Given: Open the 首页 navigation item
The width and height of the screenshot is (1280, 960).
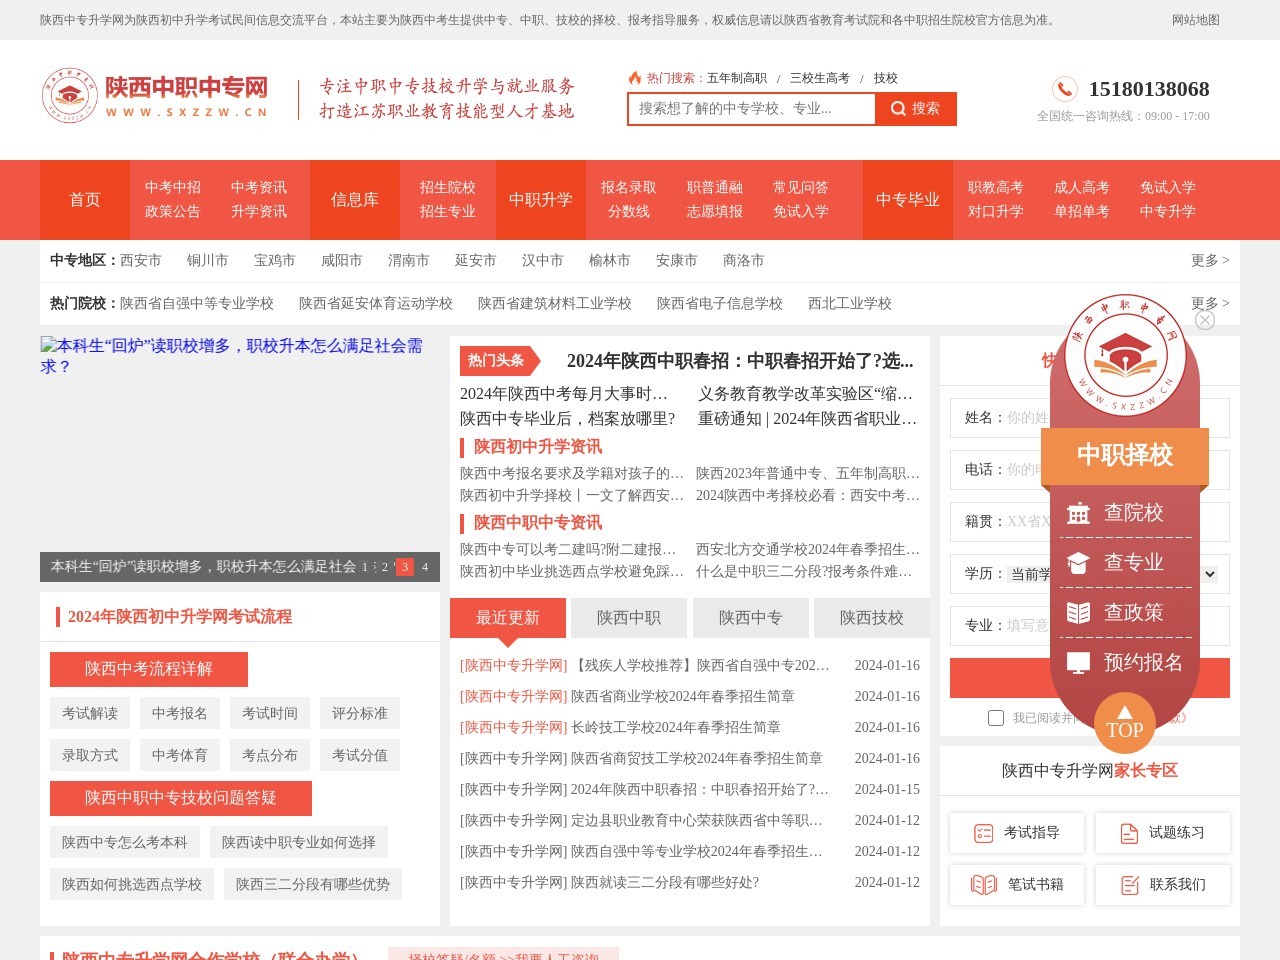Looking at the screenshot, I should [85, 200].
